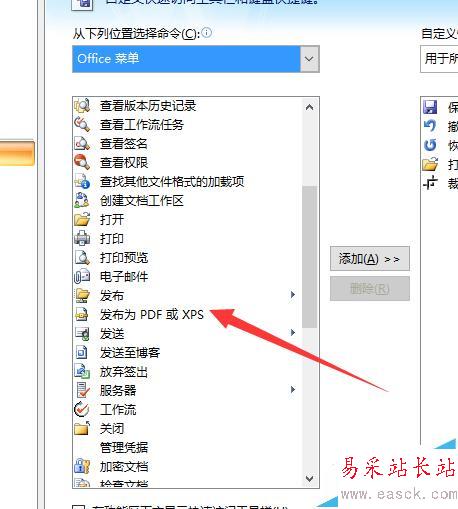458x509 pixels.
Task: Expand the 服务器 submenu arrow
Action: (293, 389)
